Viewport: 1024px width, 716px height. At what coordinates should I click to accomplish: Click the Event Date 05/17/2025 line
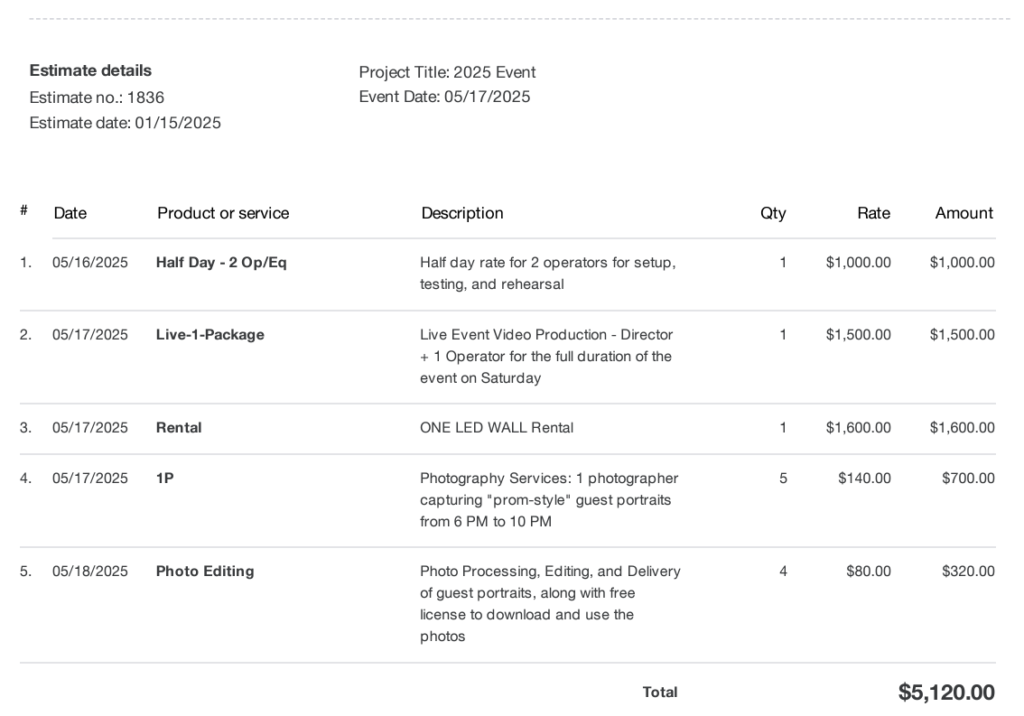445,97
